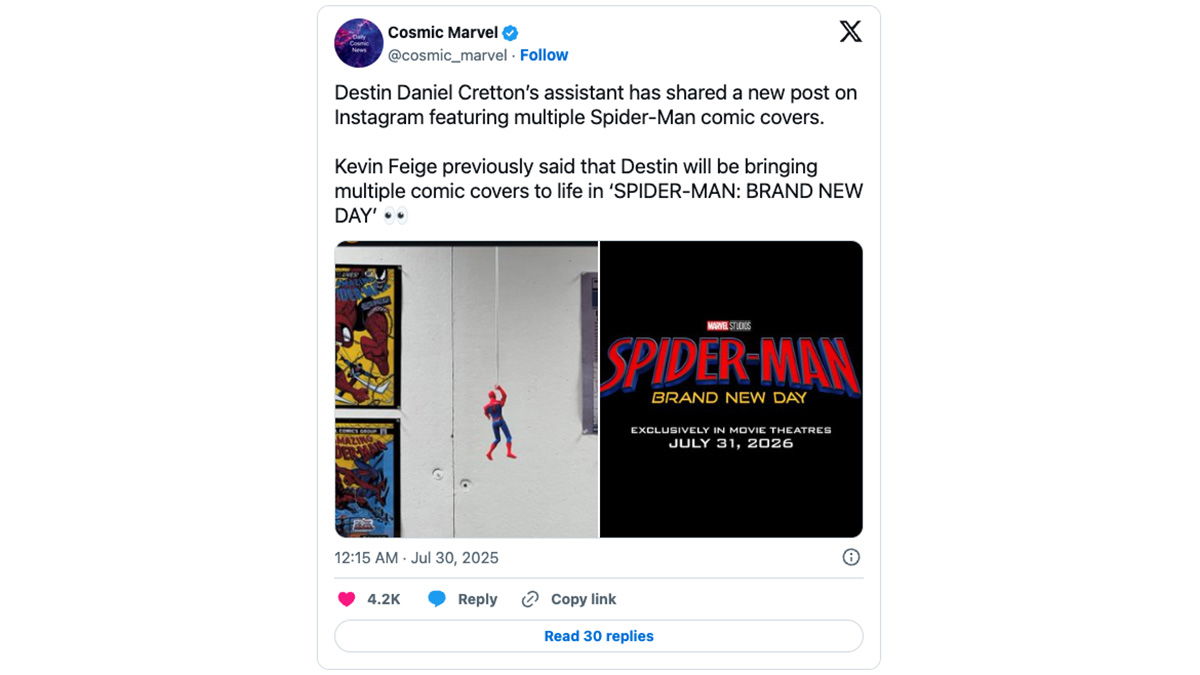Screen dimensions: 1200x675
Task: Open the Cosmic Marvel profile avatar
Action: click(359, 43)
